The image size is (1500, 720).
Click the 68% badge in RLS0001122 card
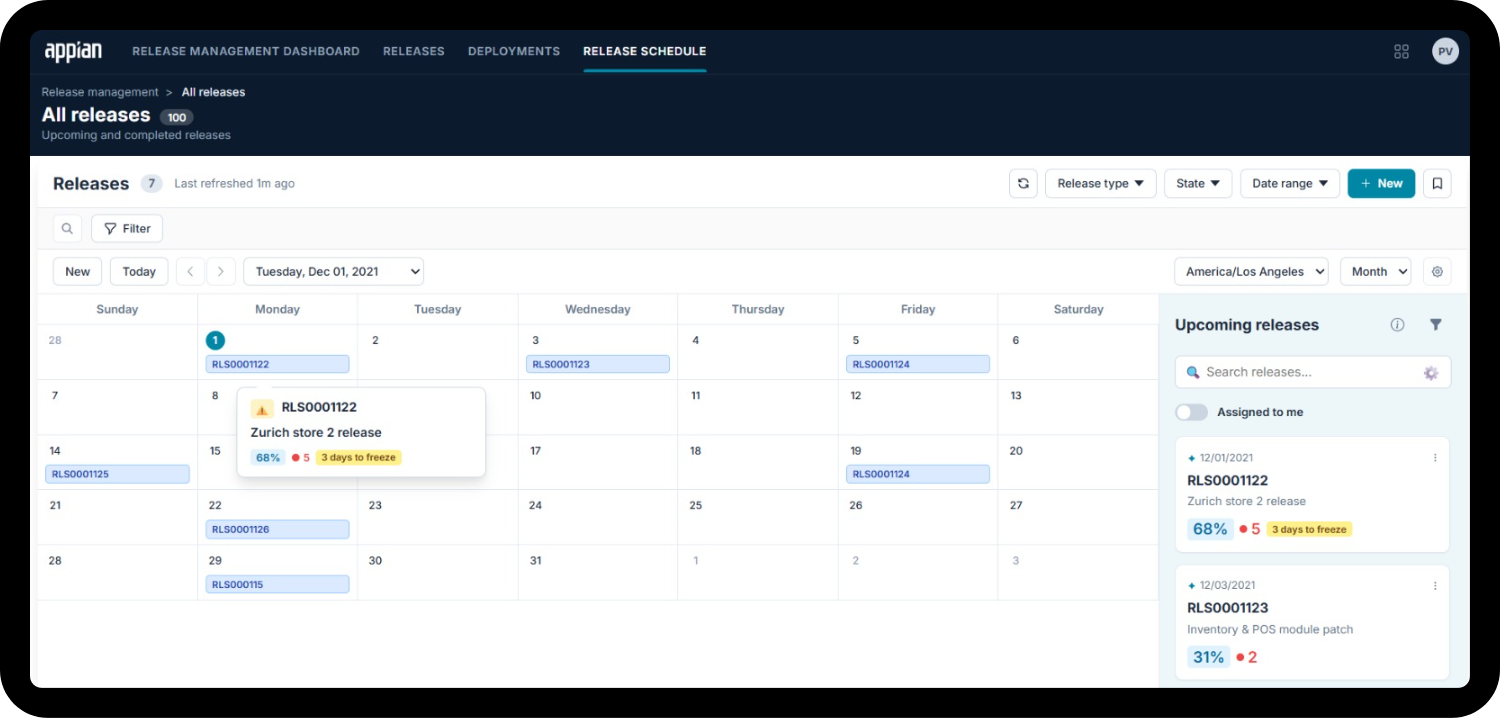coord(1210,529)
